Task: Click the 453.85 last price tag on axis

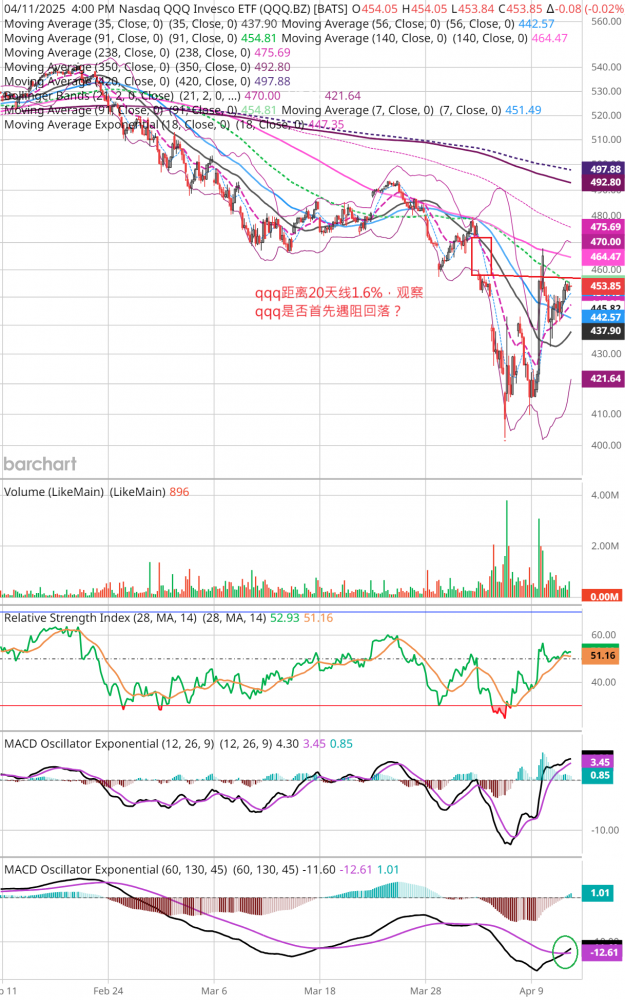Action: [605, 286]
